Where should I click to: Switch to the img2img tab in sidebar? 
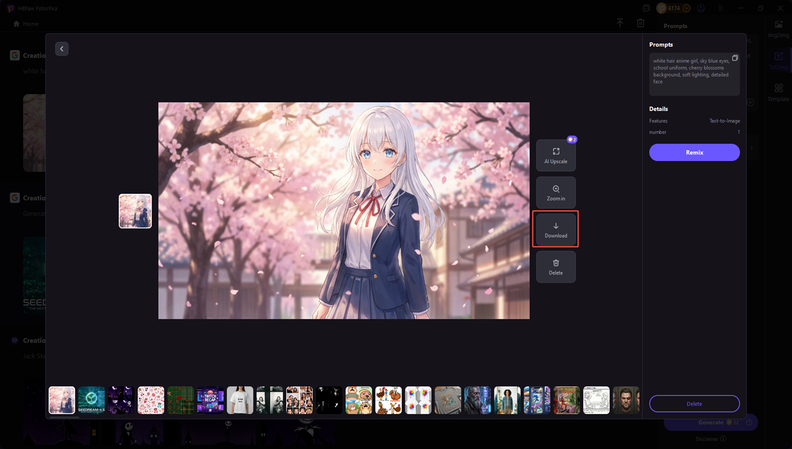click(x=778, y=29)
